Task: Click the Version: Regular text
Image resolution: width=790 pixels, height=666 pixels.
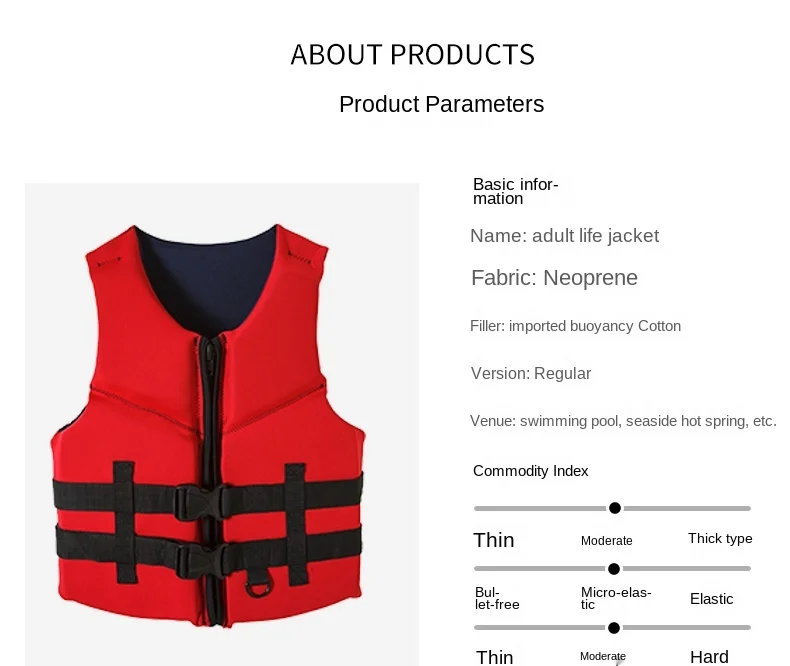Action: [x=531, y=374]
